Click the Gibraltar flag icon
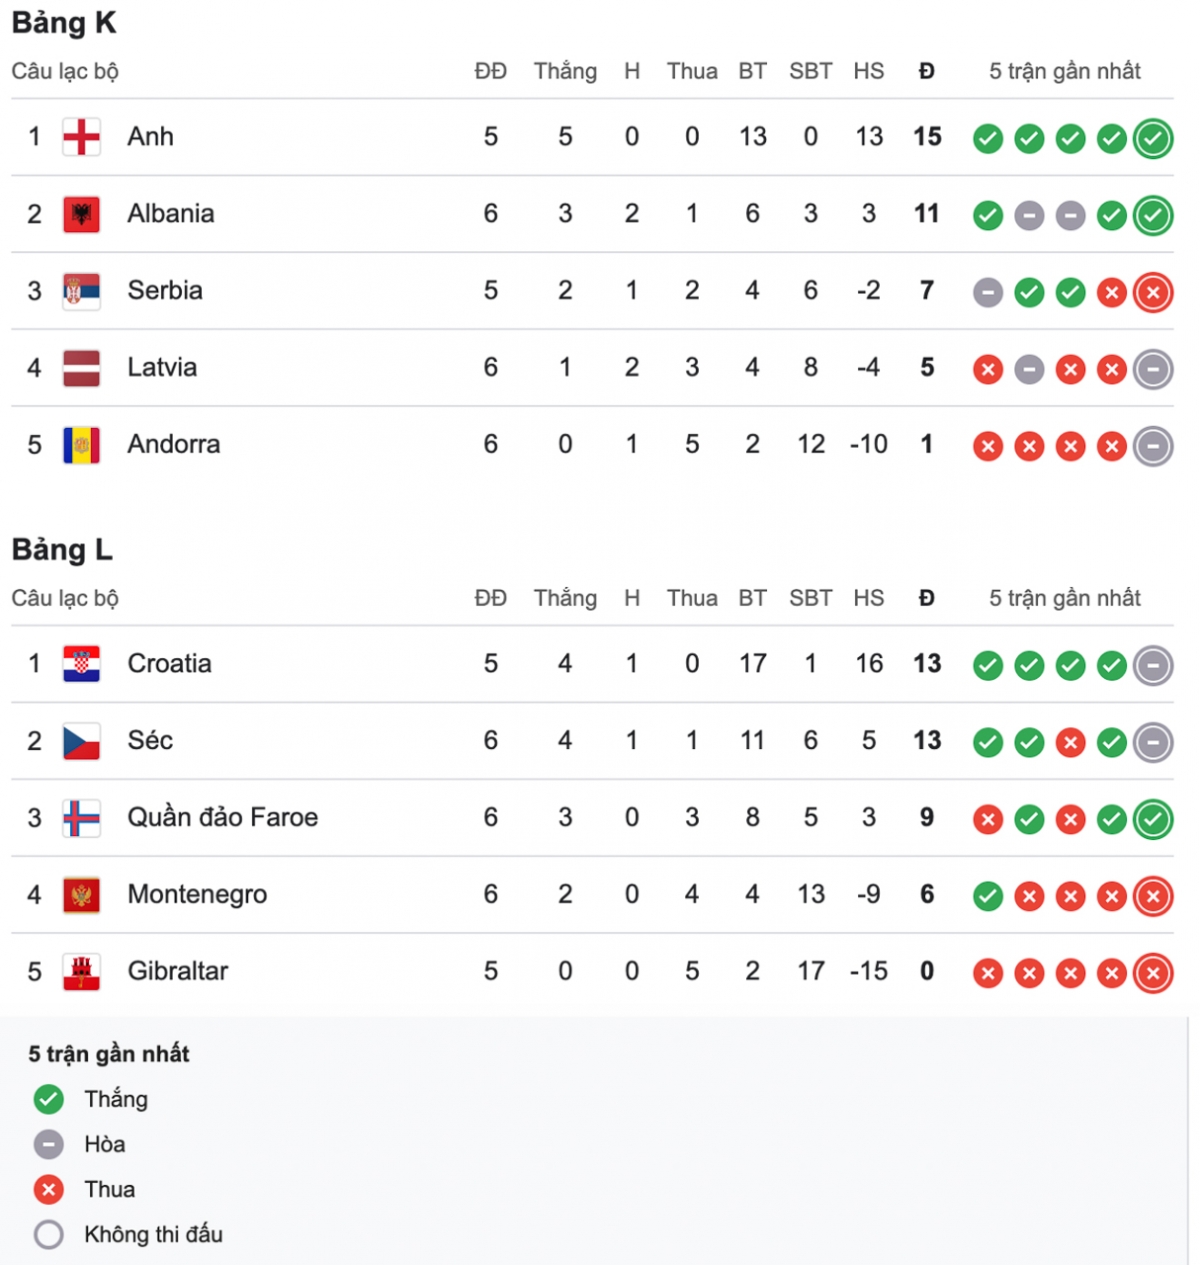Image resolution: width=1200 pixels, height=1265 pixels. 81,972
